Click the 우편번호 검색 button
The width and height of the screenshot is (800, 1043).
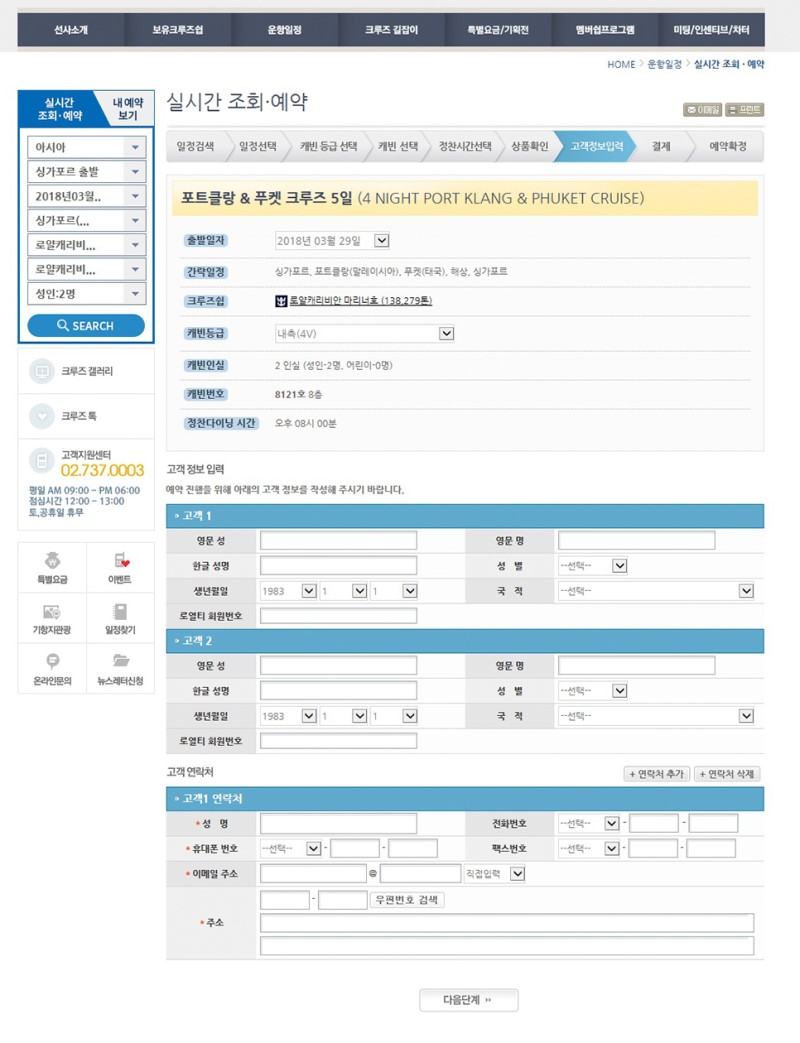pos(408,900)
